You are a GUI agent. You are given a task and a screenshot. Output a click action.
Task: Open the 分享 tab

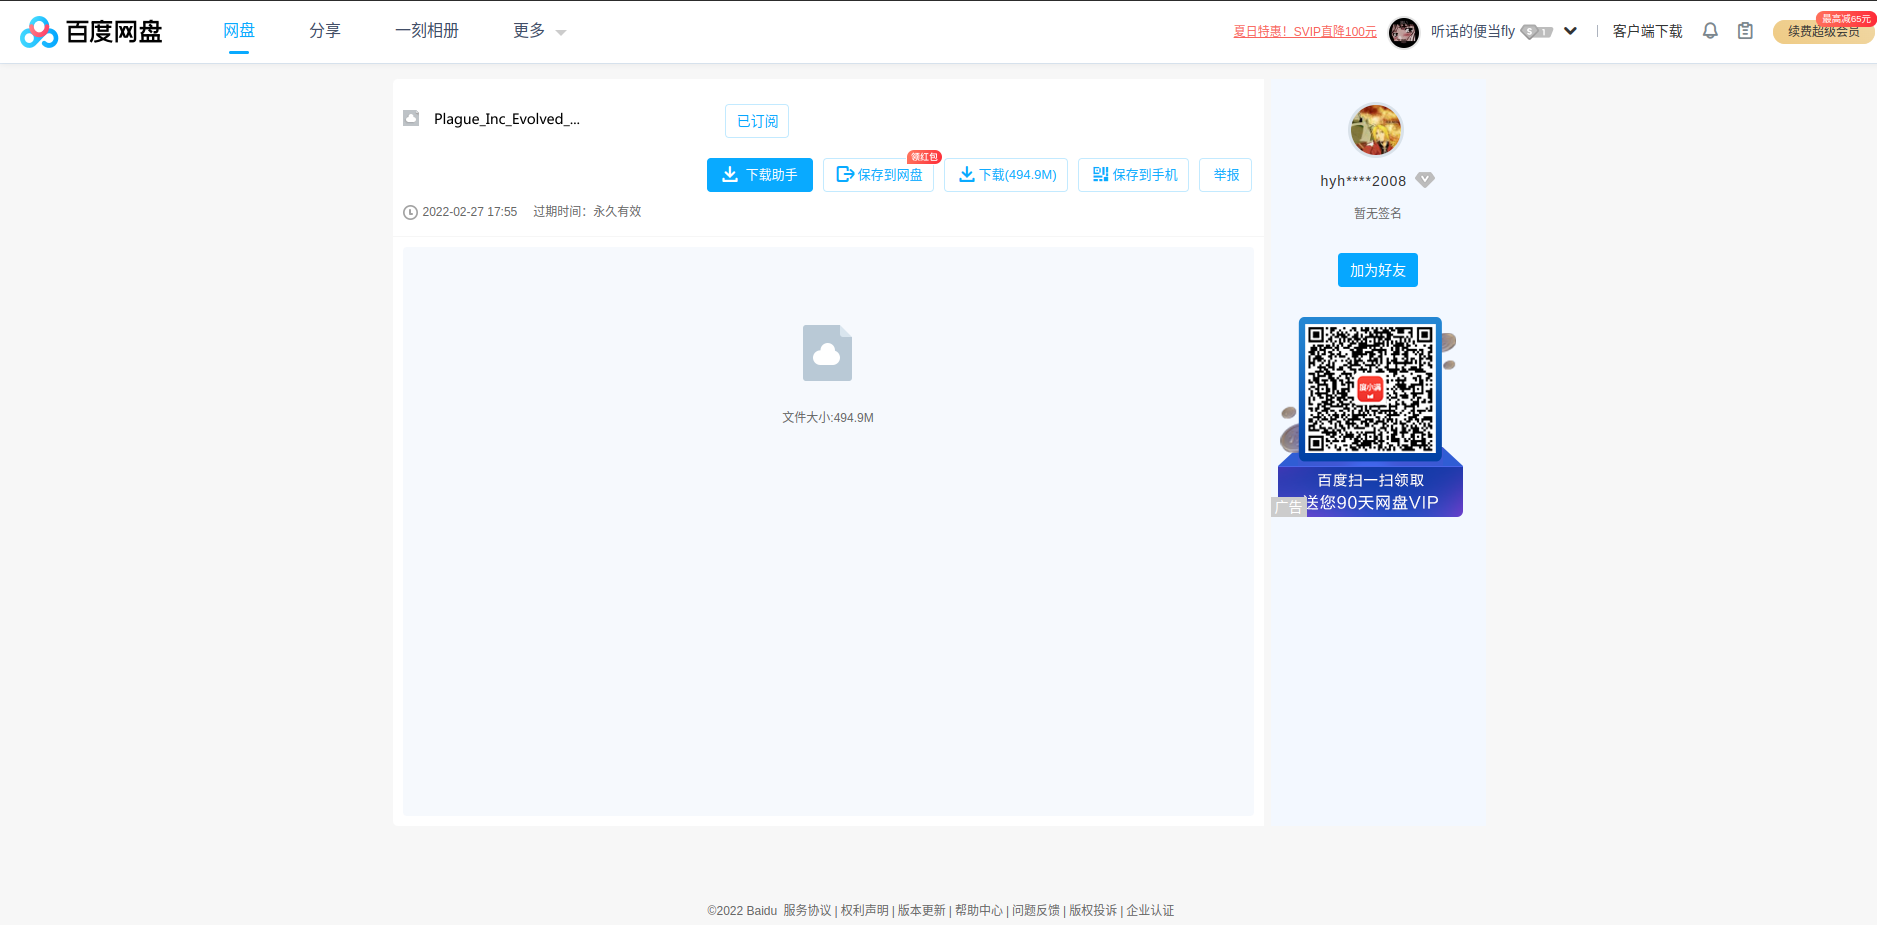coord(325,31)
